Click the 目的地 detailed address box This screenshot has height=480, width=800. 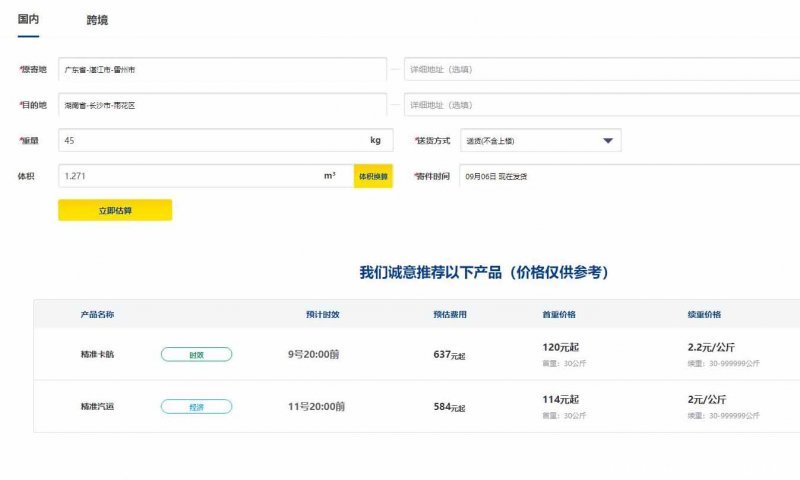click(600, 105)
